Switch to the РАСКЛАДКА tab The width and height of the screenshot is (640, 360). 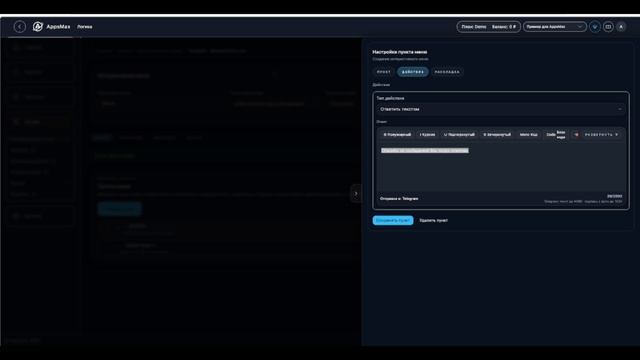click(447, 72)
